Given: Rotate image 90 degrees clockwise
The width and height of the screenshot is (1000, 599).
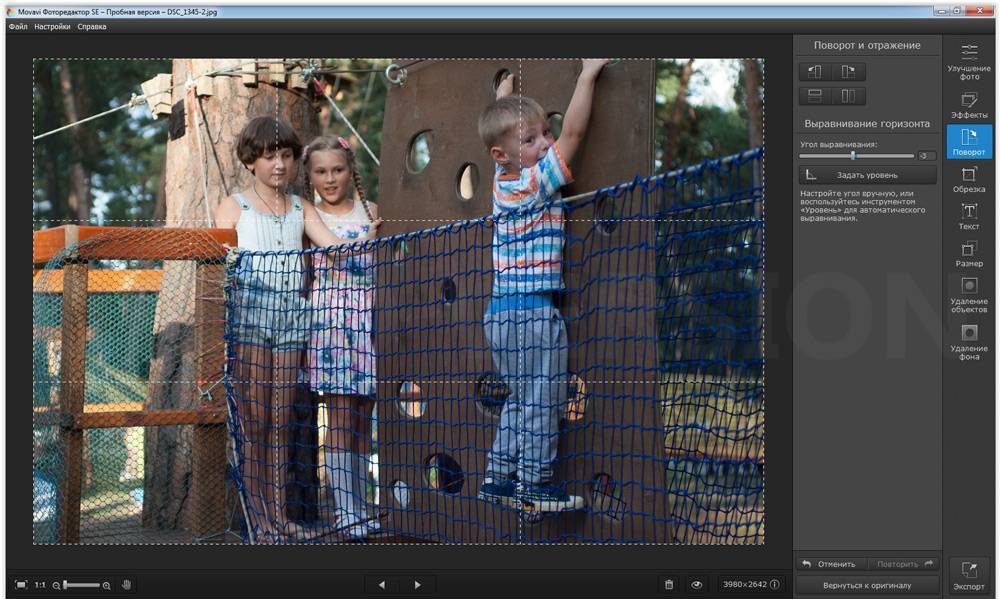Looking at the screenshot, I should pyautogui.click(x=848, y=71).
